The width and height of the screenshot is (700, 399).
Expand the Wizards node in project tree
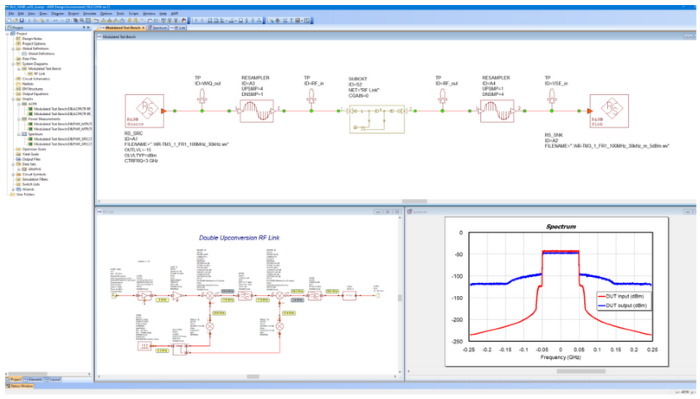(13, 189)
